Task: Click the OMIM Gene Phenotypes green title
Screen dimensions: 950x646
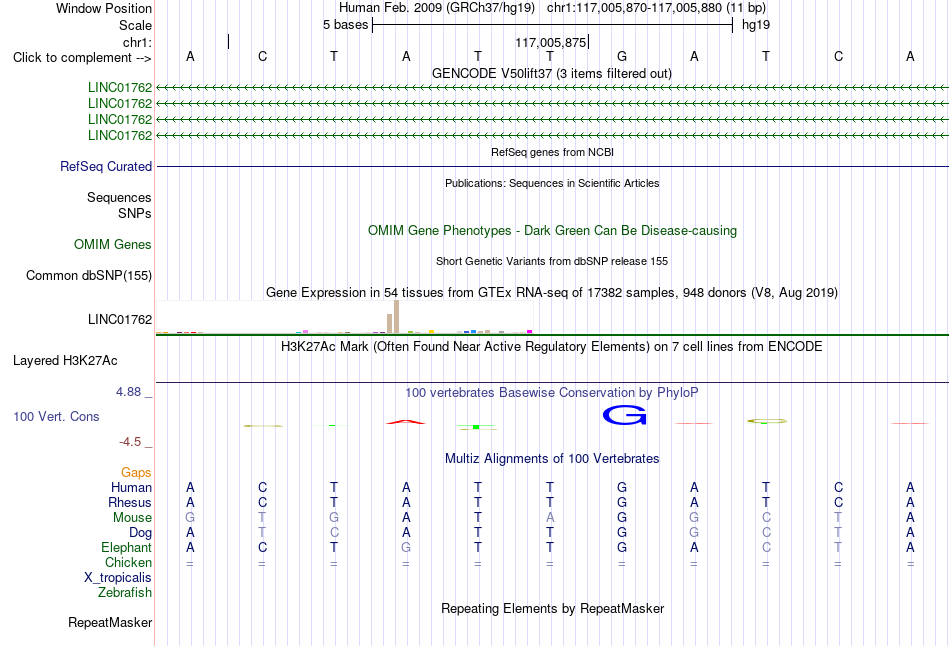Action: pos(553,230)
